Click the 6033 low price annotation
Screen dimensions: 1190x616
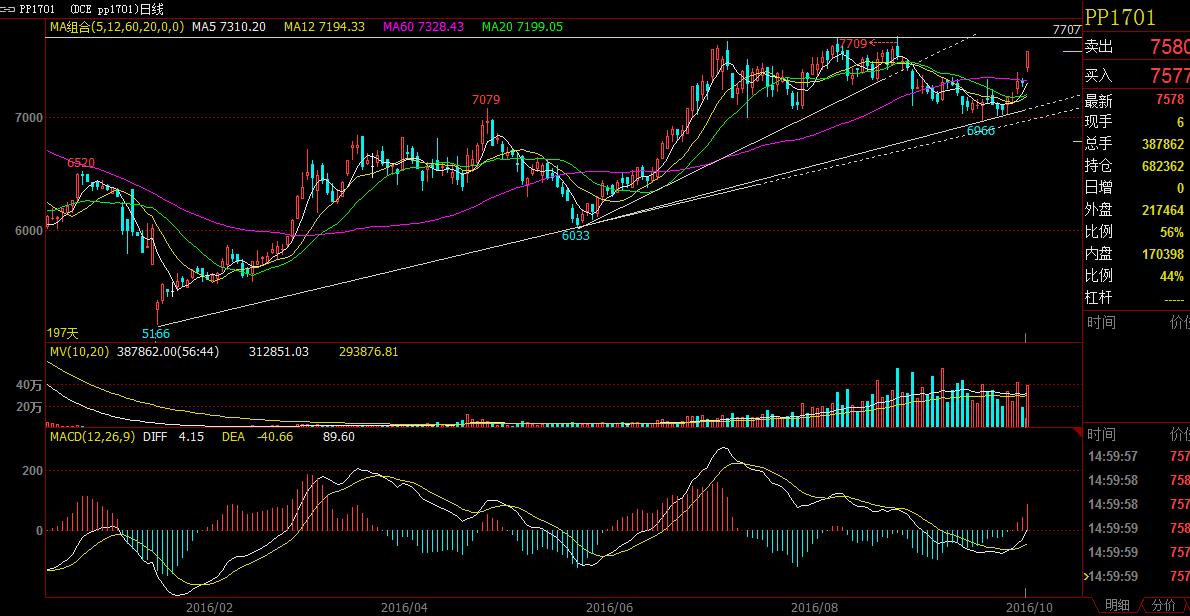[576, 236]
